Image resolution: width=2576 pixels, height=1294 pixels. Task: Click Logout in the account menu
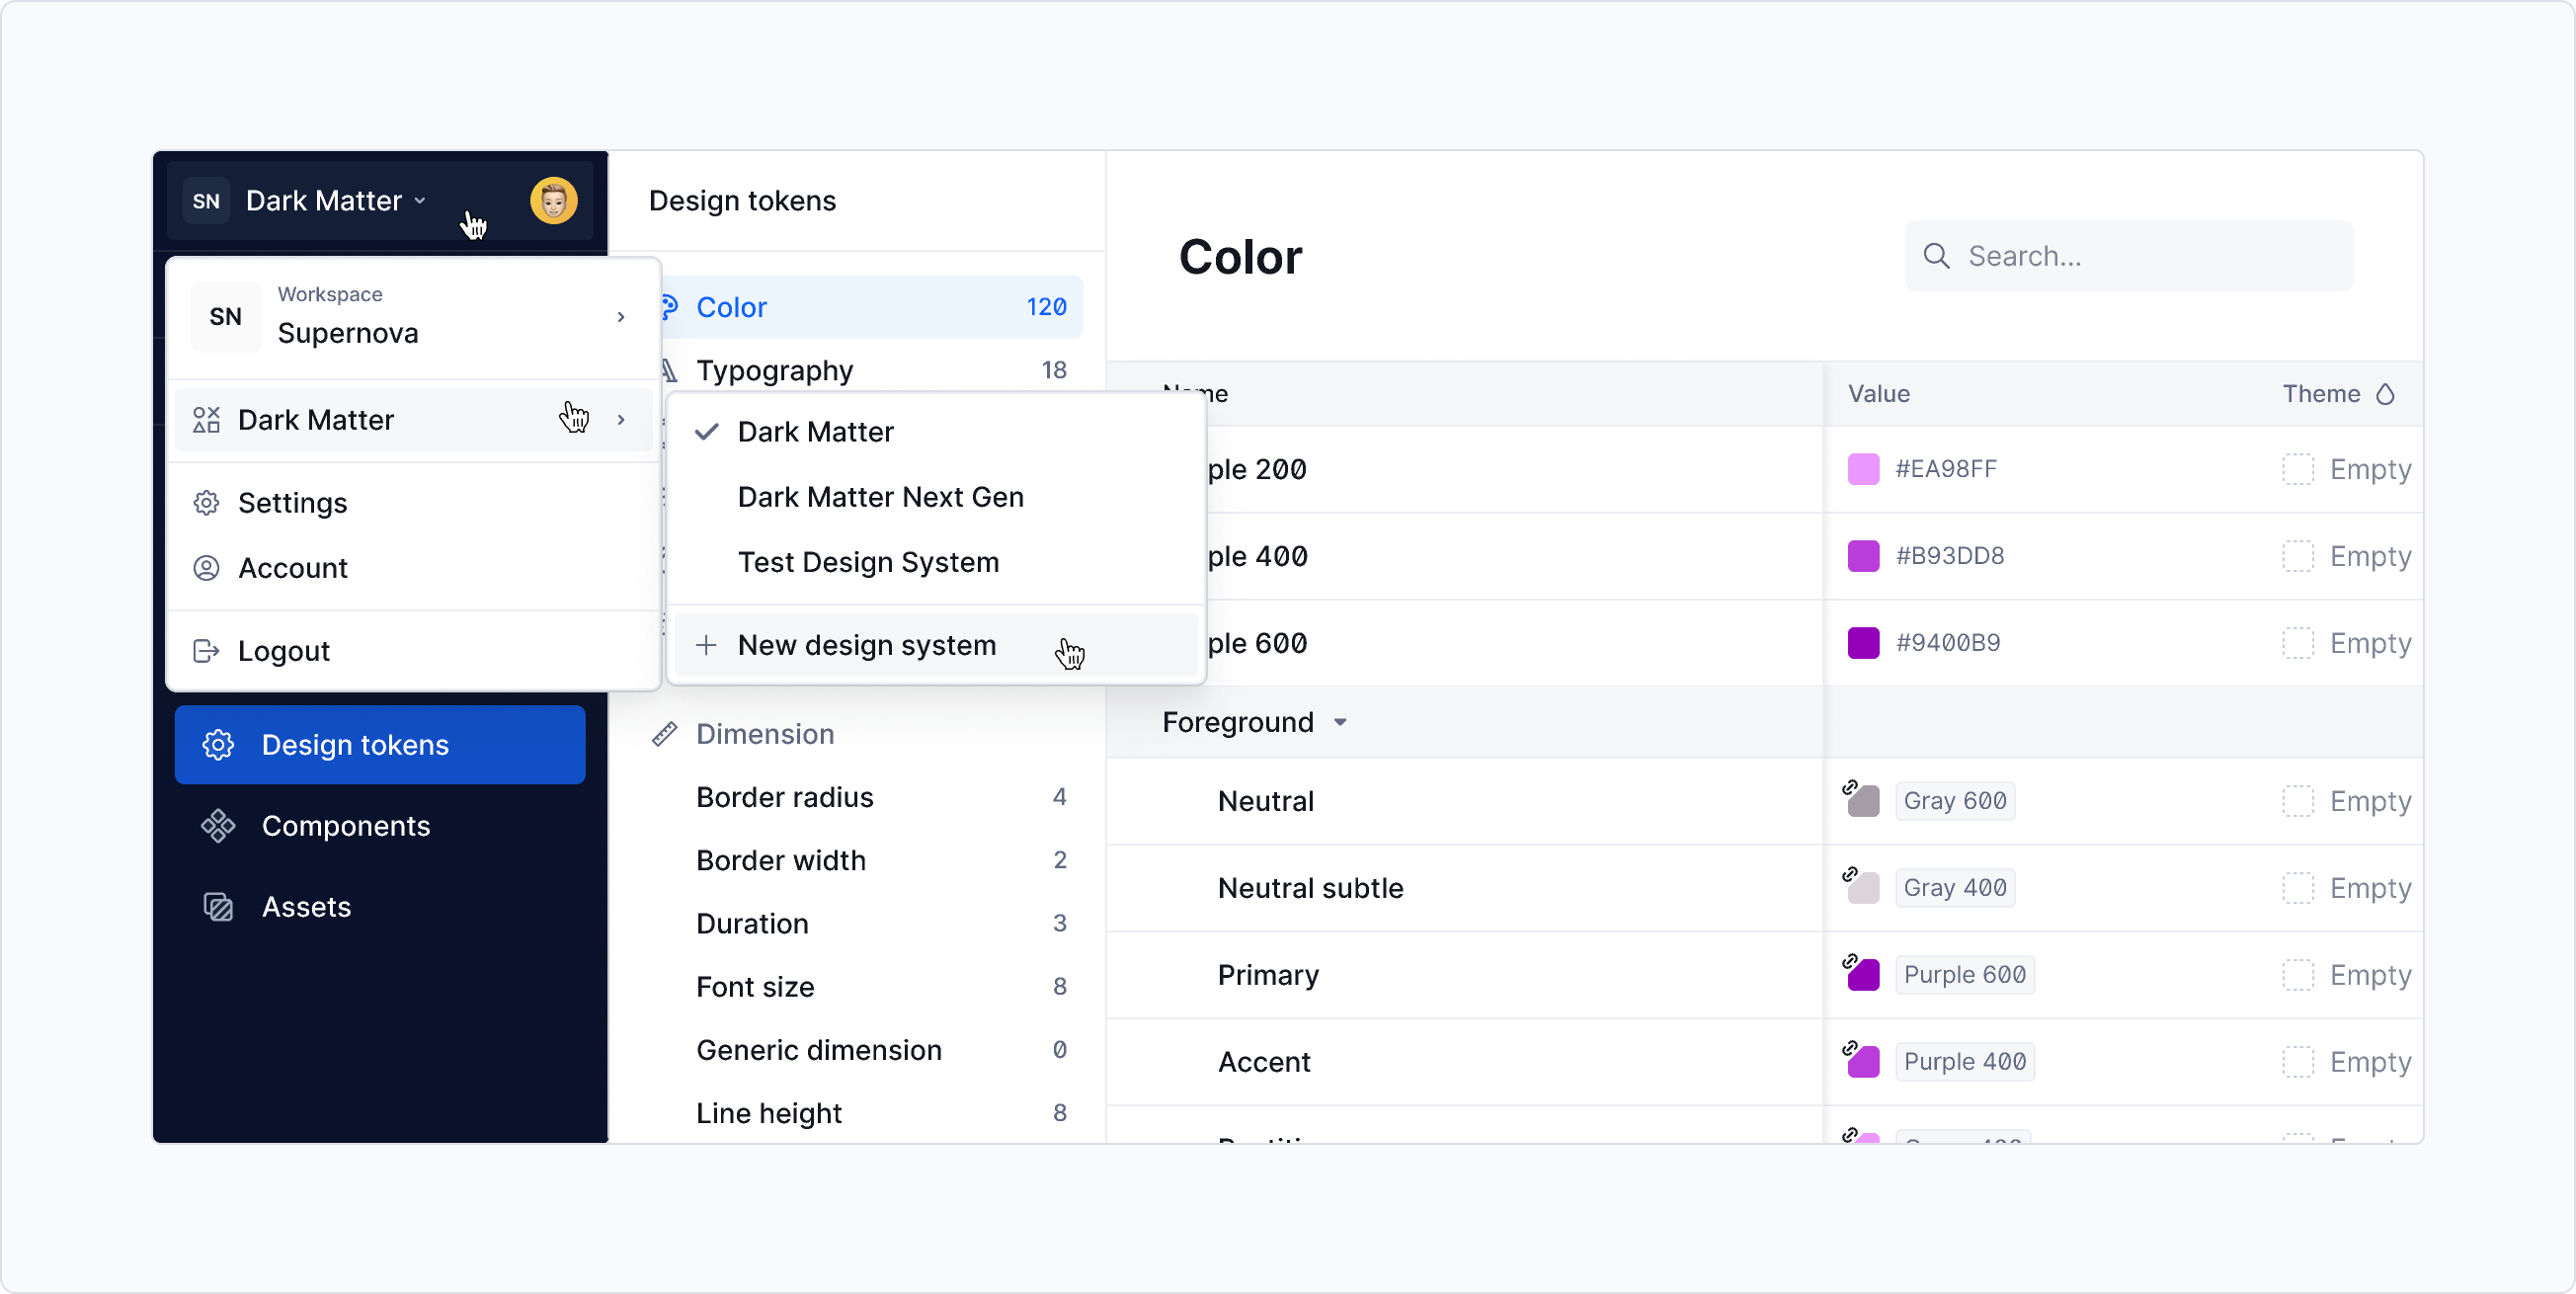(284, 650)
